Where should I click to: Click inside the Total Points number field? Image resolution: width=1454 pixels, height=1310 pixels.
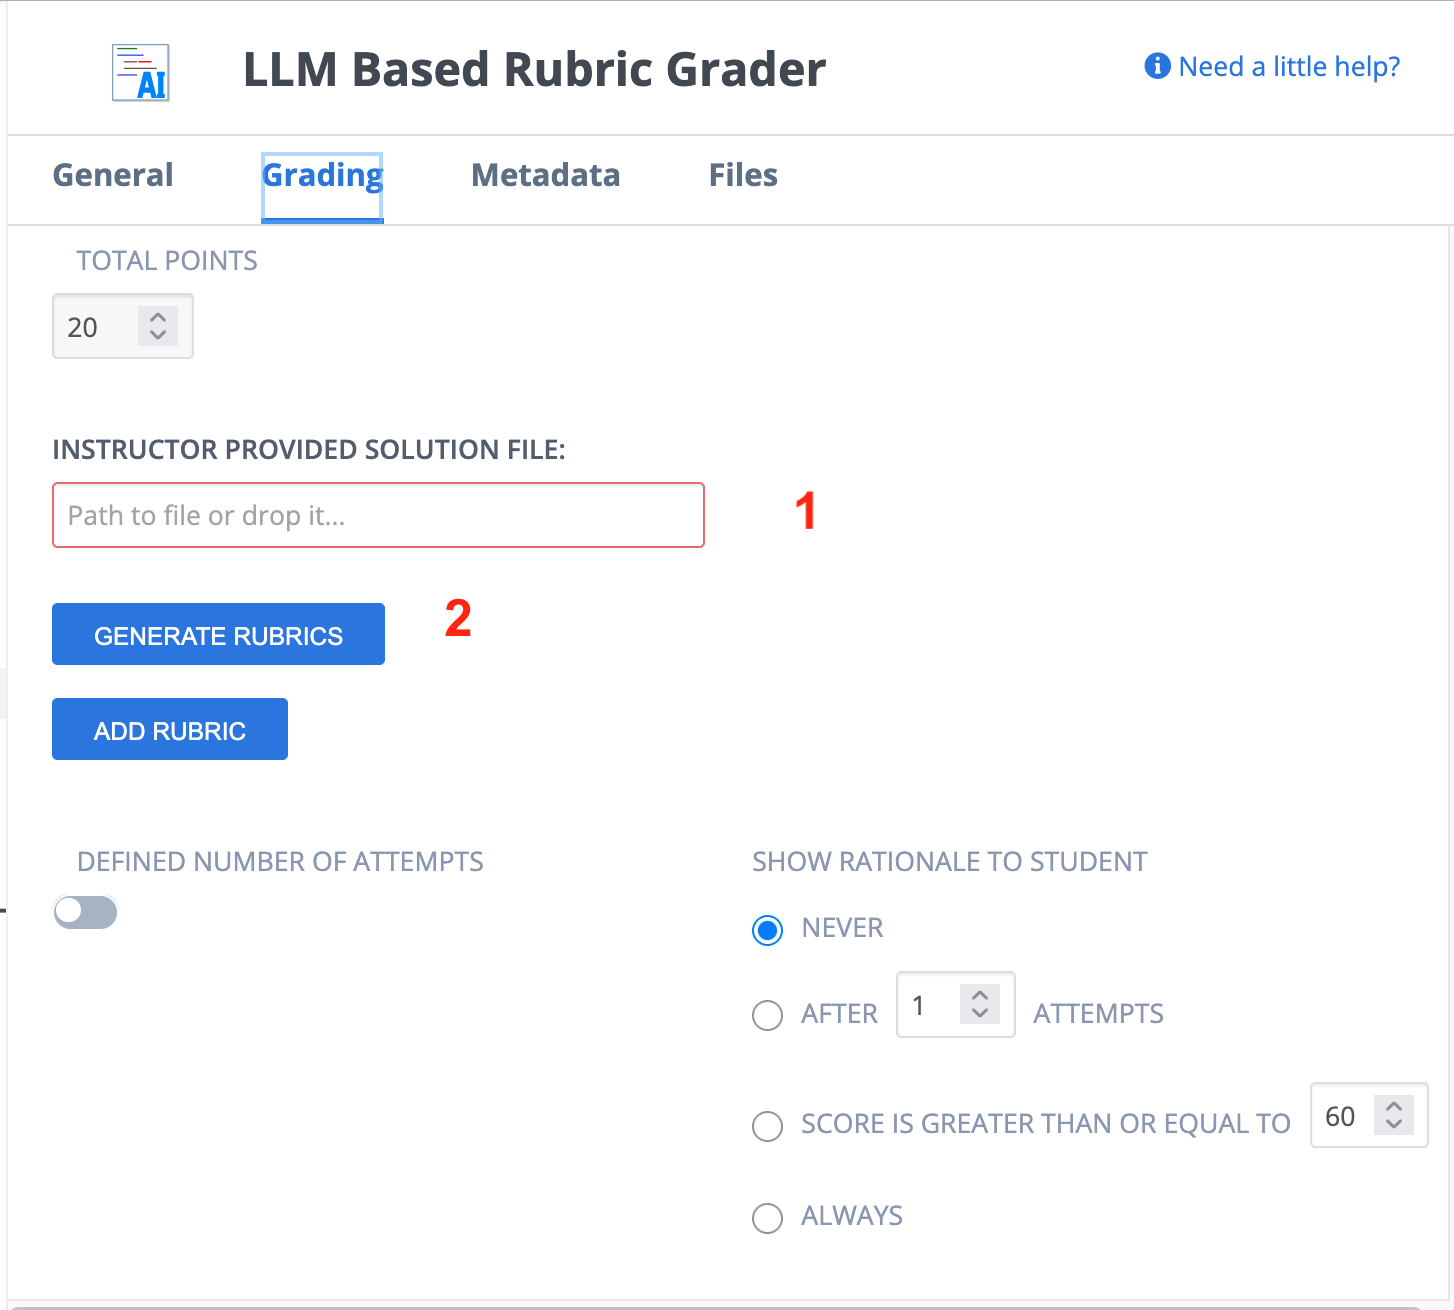tap(96, 327)
